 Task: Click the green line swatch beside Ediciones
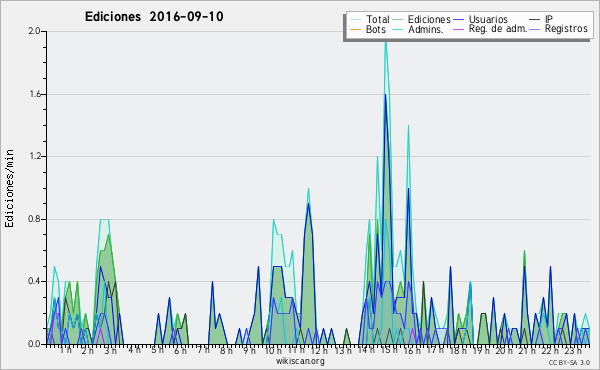pyautogui.click(x=398, y=20)
